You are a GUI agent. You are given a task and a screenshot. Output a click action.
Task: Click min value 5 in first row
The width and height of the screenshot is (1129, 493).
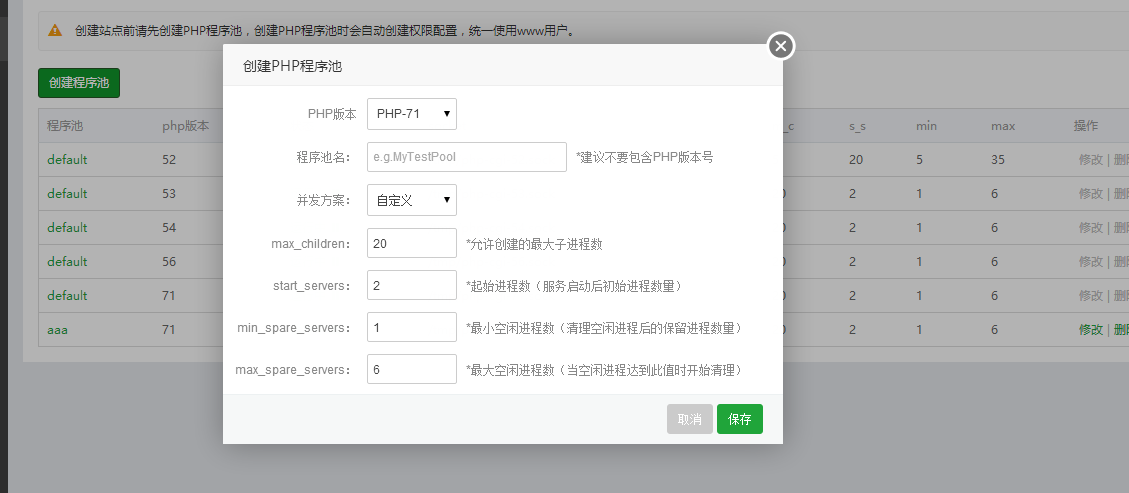coord(919,159)
